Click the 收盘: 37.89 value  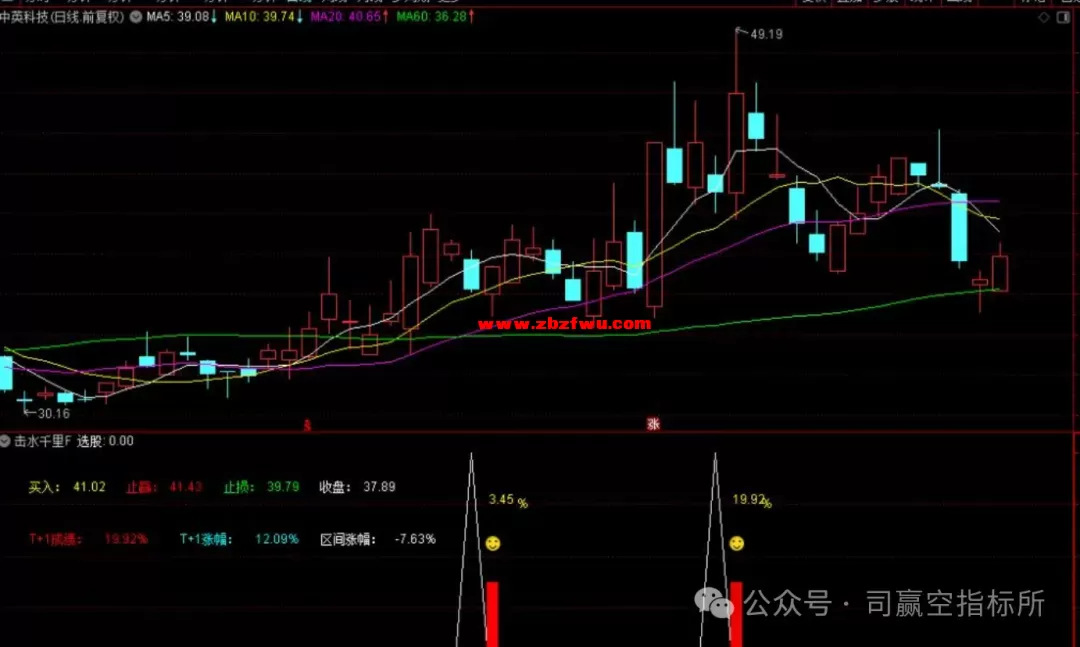357,487
